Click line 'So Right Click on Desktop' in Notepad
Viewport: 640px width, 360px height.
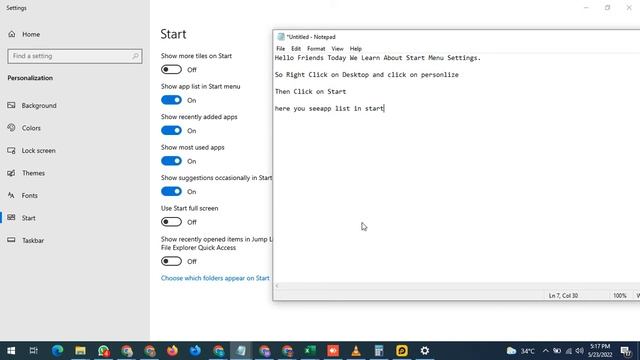pyautogui.click(x=367, y=75)
